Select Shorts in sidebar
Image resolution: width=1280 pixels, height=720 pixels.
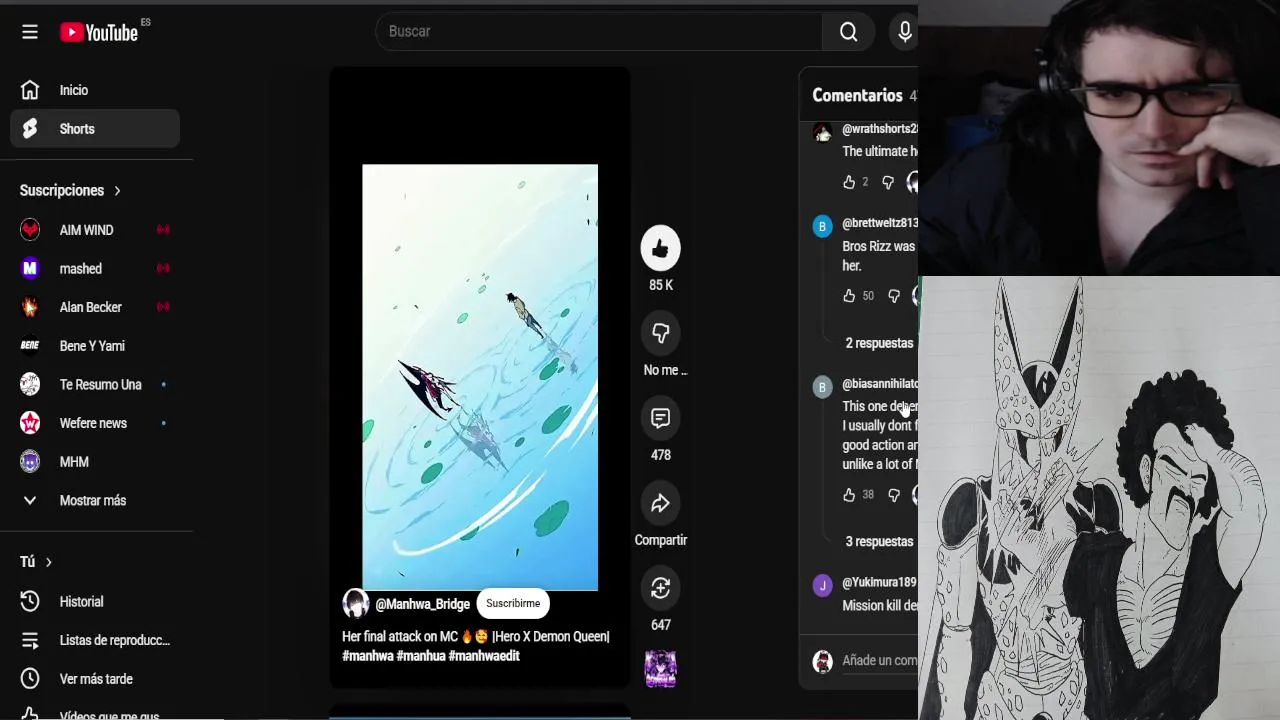pyautogui.click(x=95, y=129)
